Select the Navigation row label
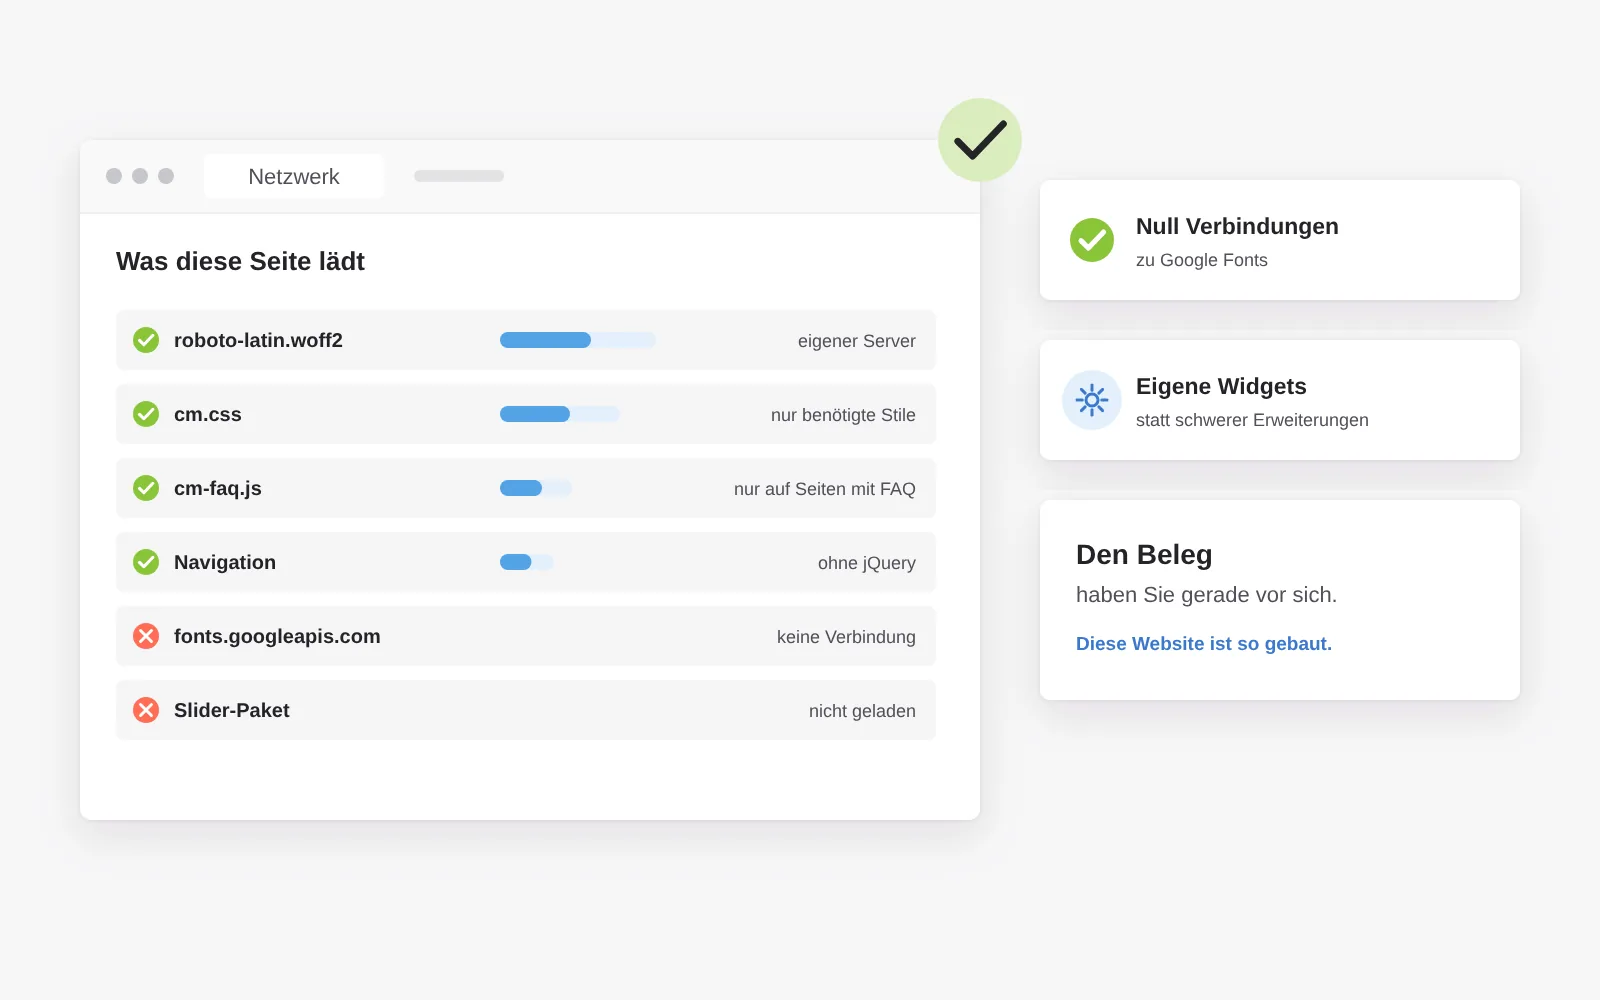 tap(225, 562)
